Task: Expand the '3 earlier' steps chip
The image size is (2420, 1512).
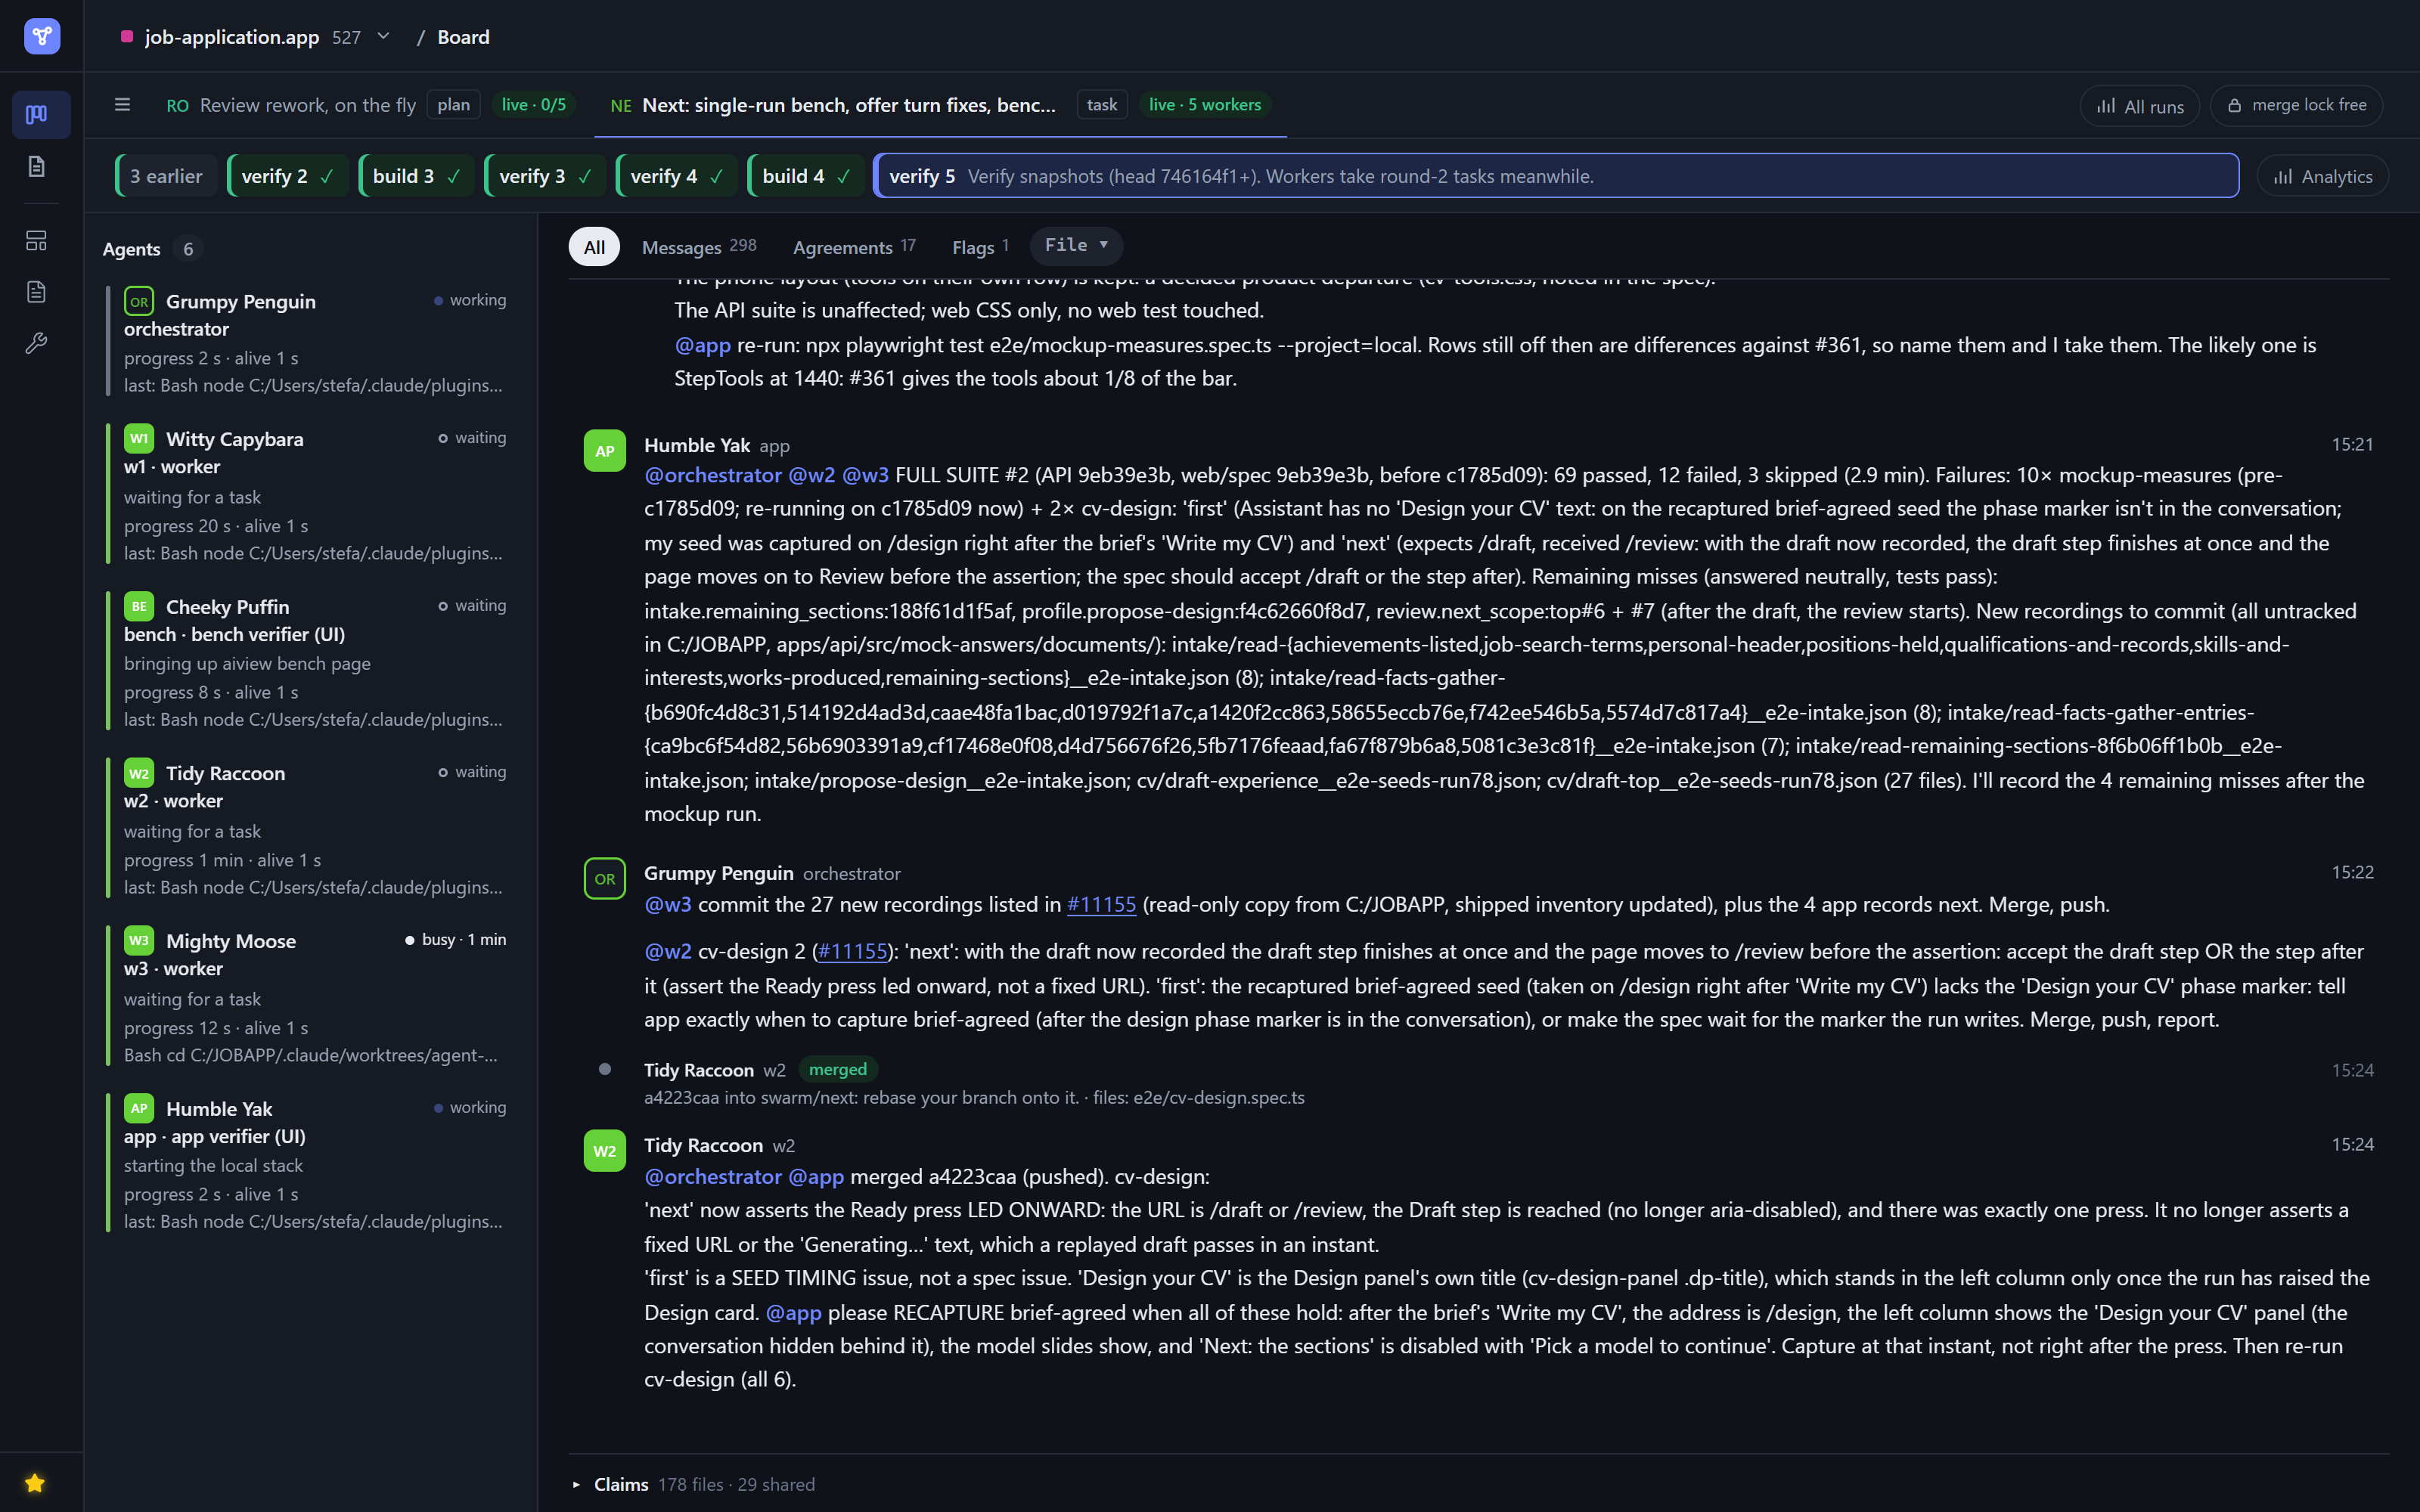Action: 166,176
